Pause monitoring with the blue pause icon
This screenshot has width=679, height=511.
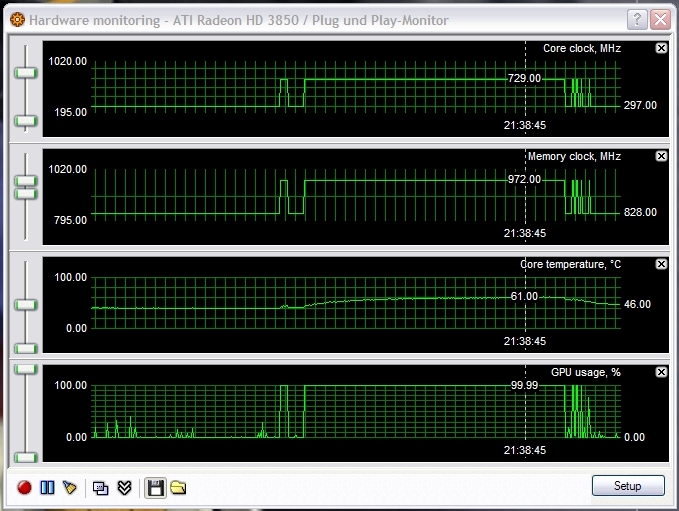coord(47,488)
